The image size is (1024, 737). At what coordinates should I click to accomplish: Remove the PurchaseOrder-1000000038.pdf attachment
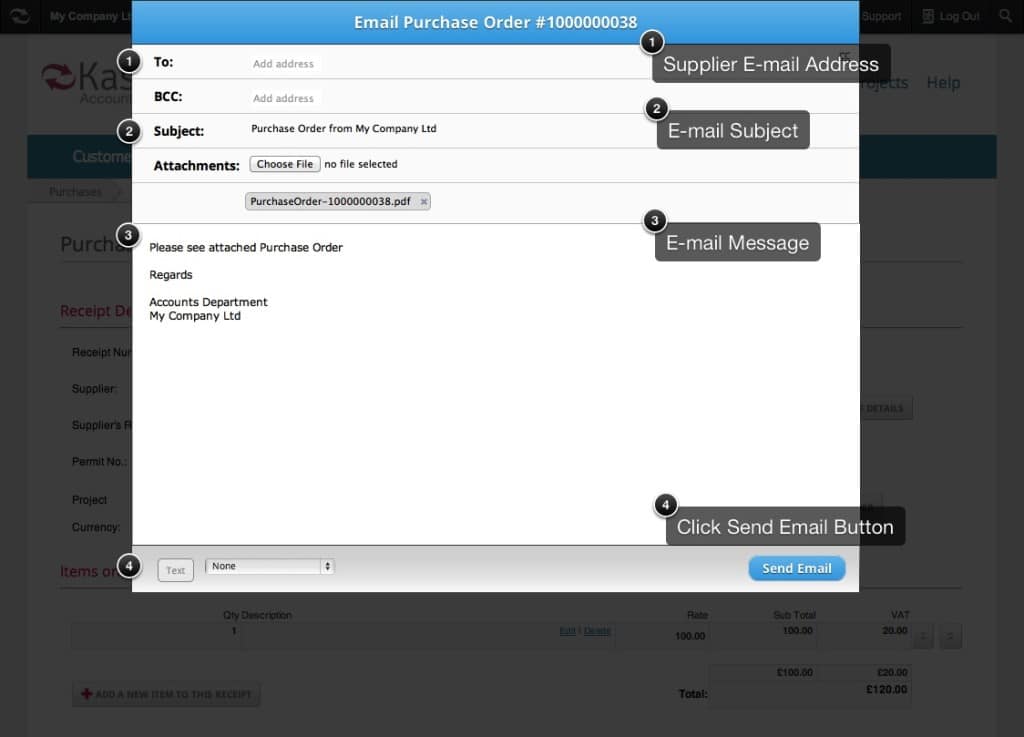point(424,202)
